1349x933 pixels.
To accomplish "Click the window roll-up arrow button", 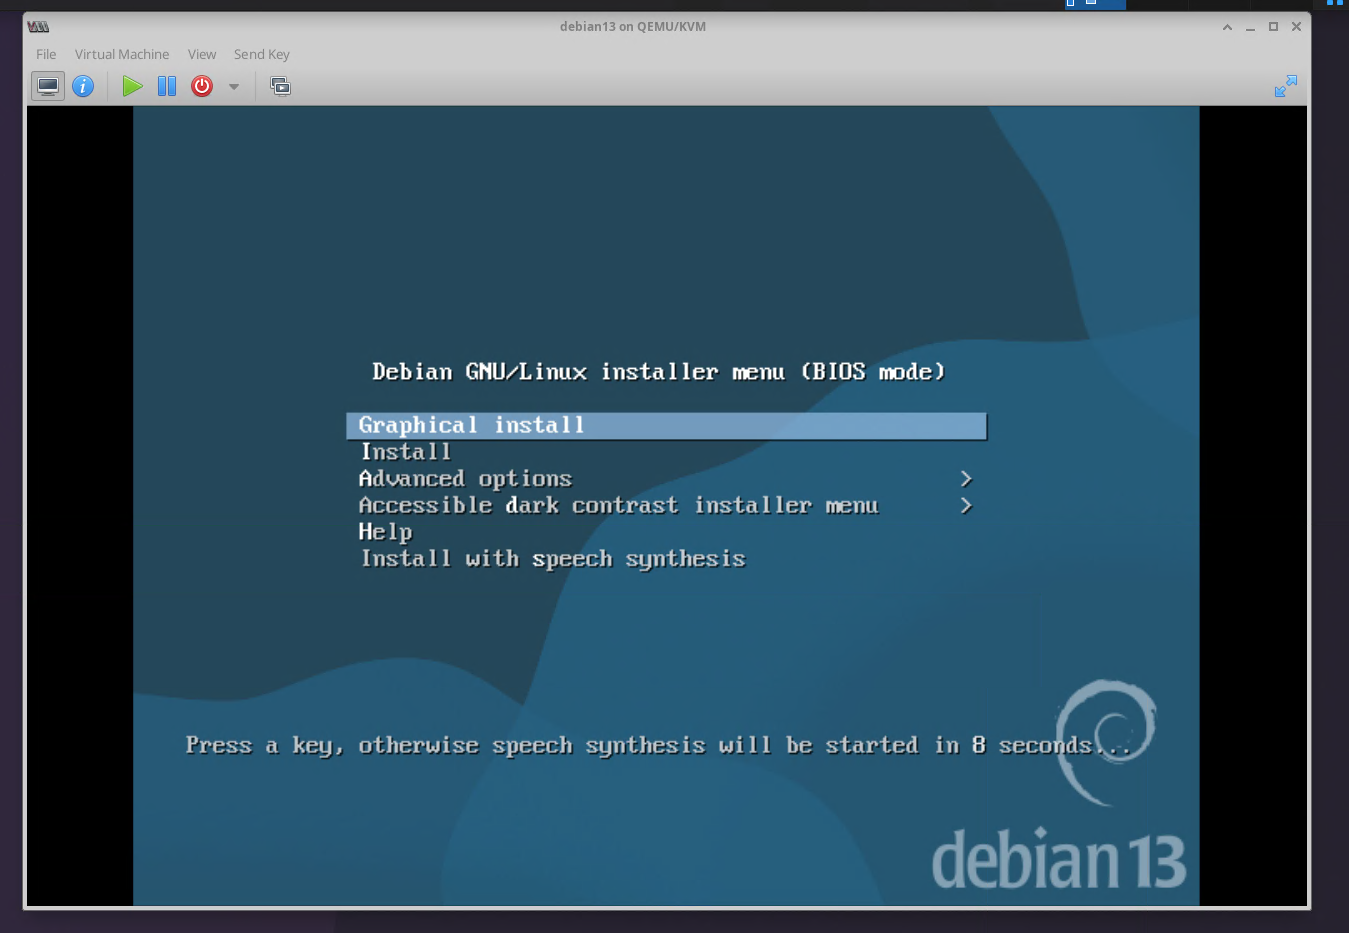I will [x=1227, y=27].
